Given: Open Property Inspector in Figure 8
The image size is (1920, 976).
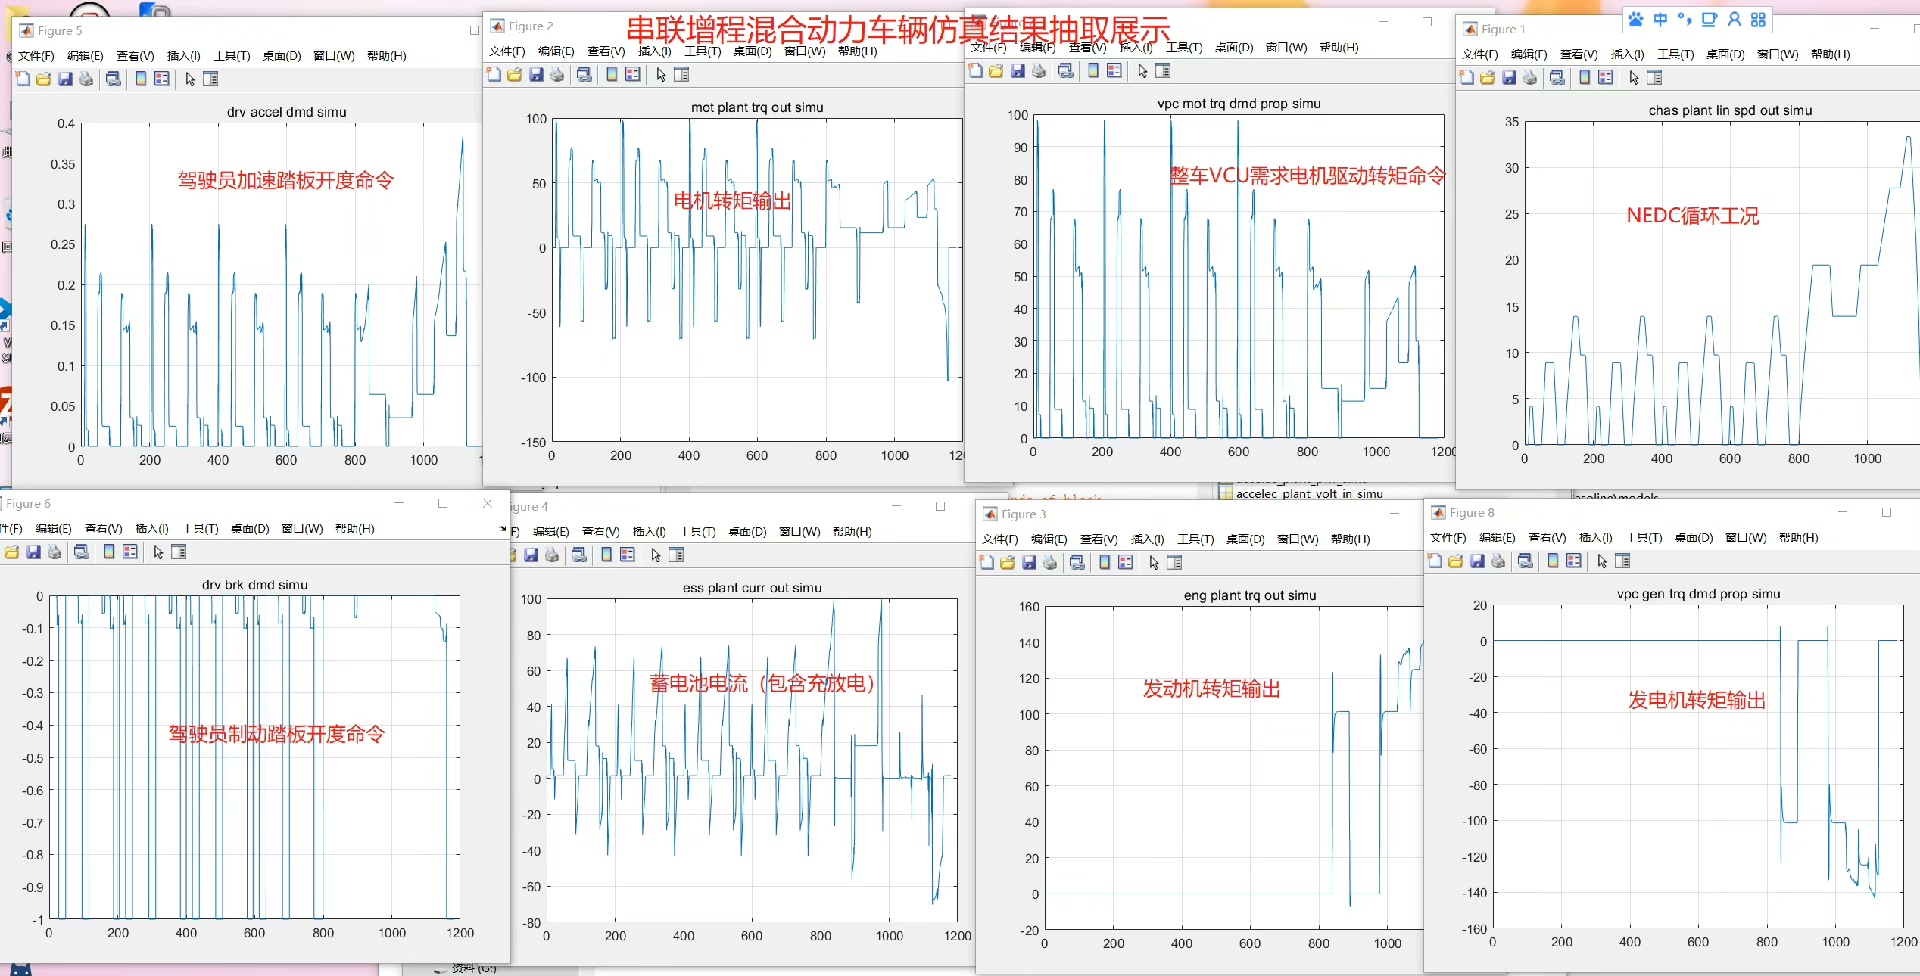Looking at the screenshot, I should click(1623, 561).
